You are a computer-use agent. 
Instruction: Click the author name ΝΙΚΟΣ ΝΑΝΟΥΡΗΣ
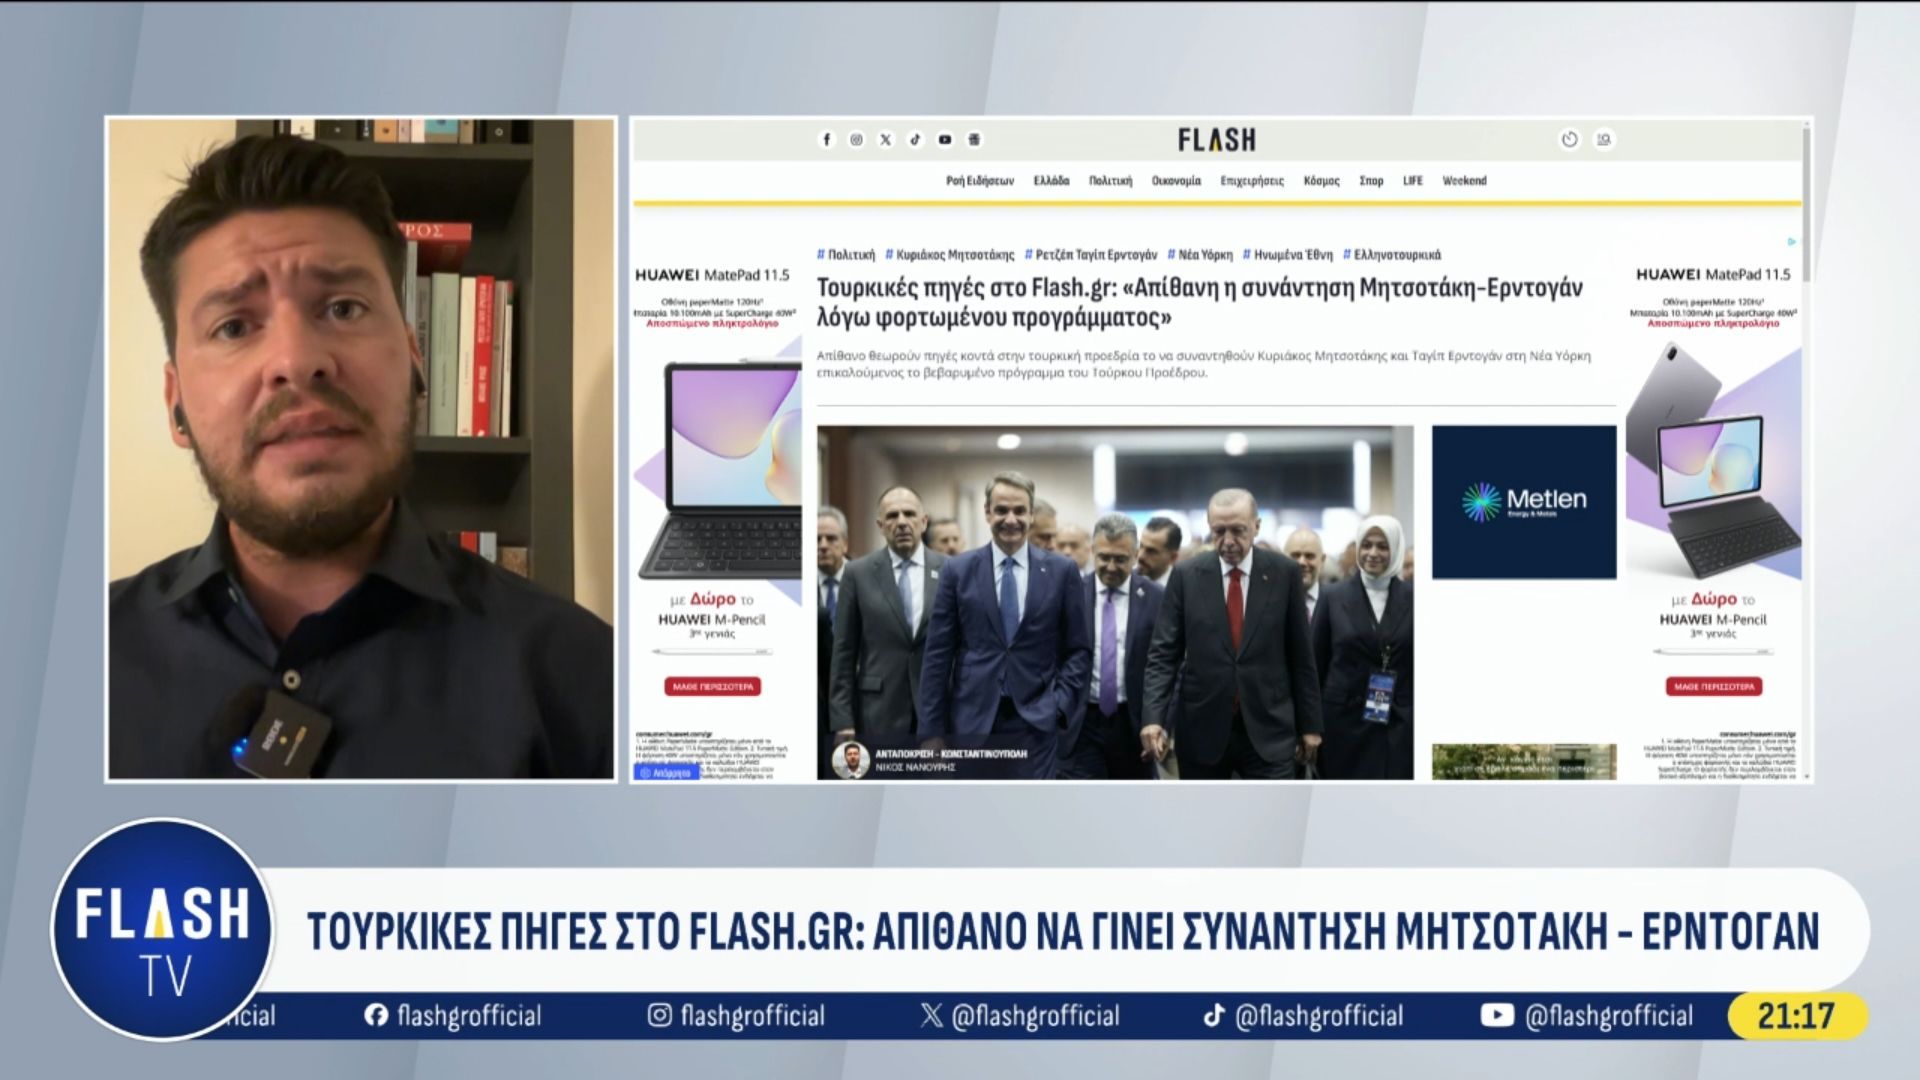click(x=915, y=767)
